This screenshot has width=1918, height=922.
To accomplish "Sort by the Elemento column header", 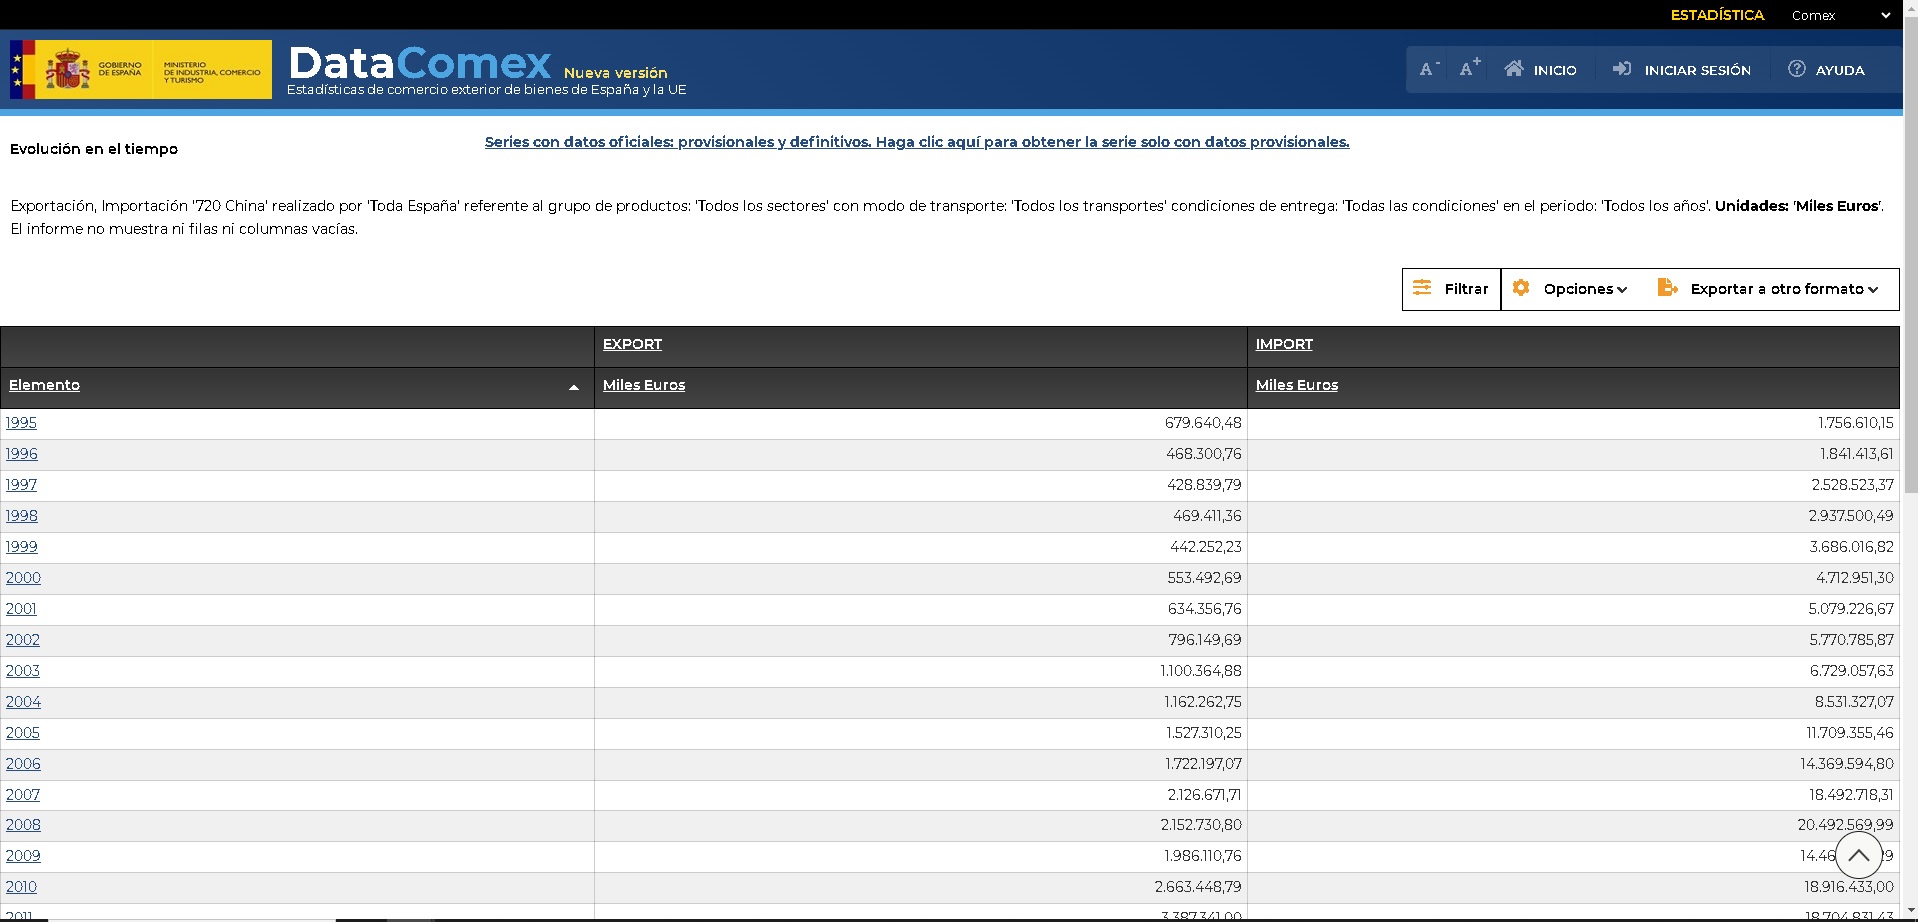I will click(x=45, y=385).
